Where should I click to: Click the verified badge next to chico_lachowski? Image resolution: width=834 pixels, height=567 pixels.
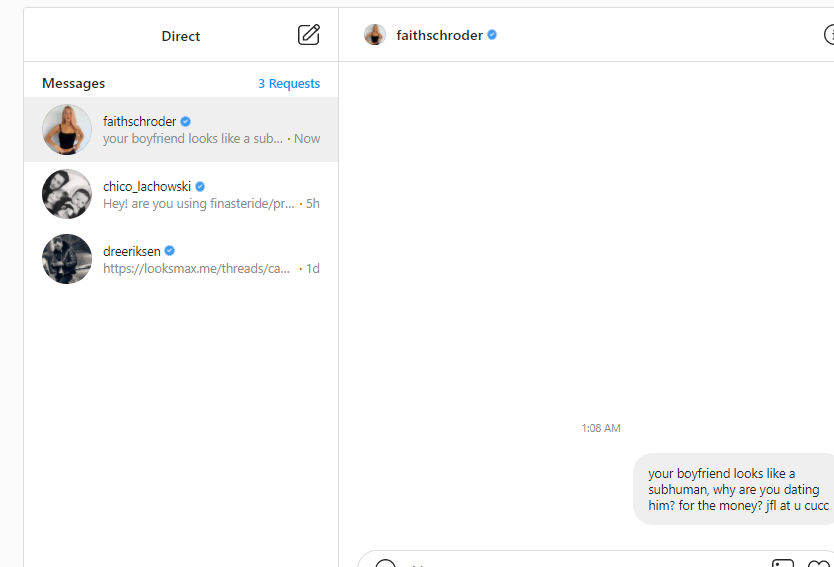[x=200, y=186]
